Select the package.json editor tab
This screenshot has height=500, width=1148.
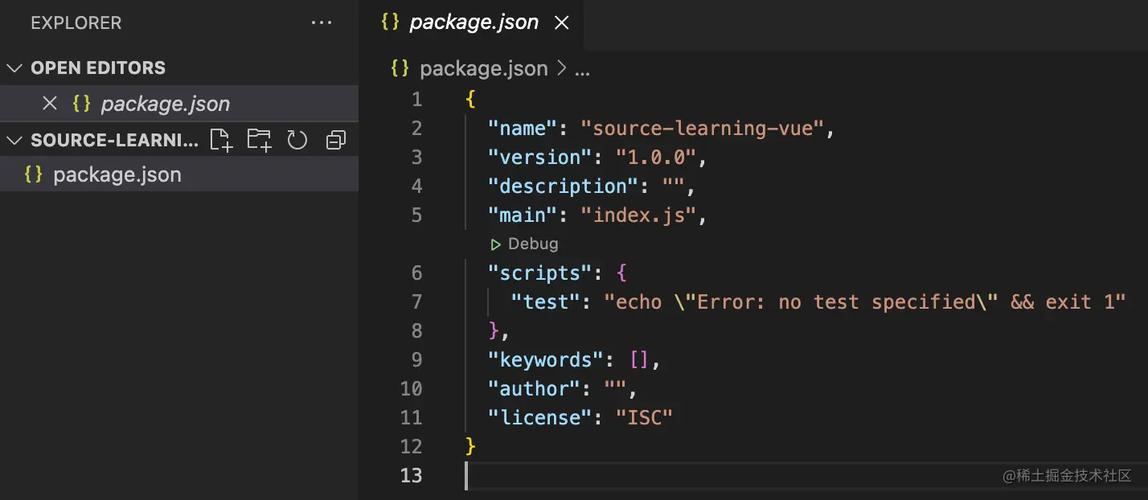(x=473, y=22)
